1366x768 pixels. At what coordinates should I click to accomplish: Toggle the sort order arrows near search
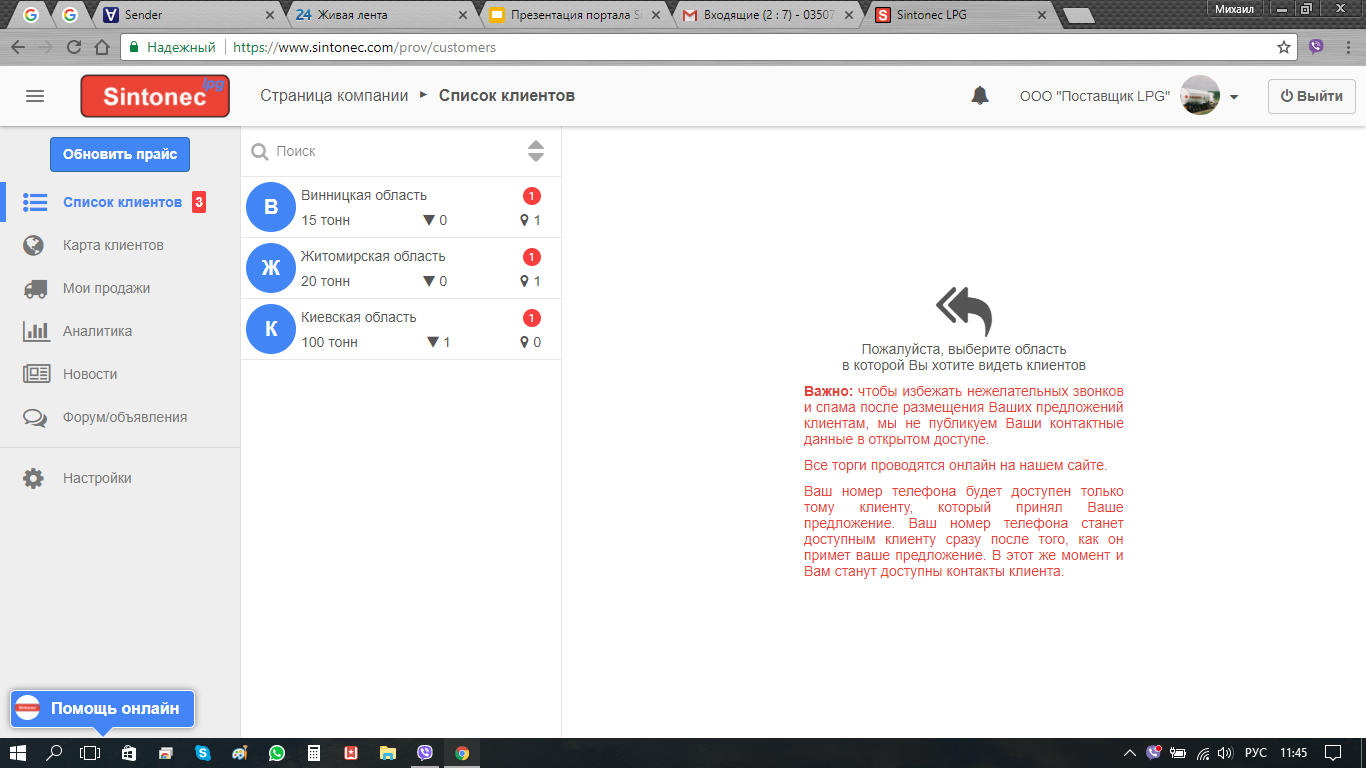pos(536,151)
